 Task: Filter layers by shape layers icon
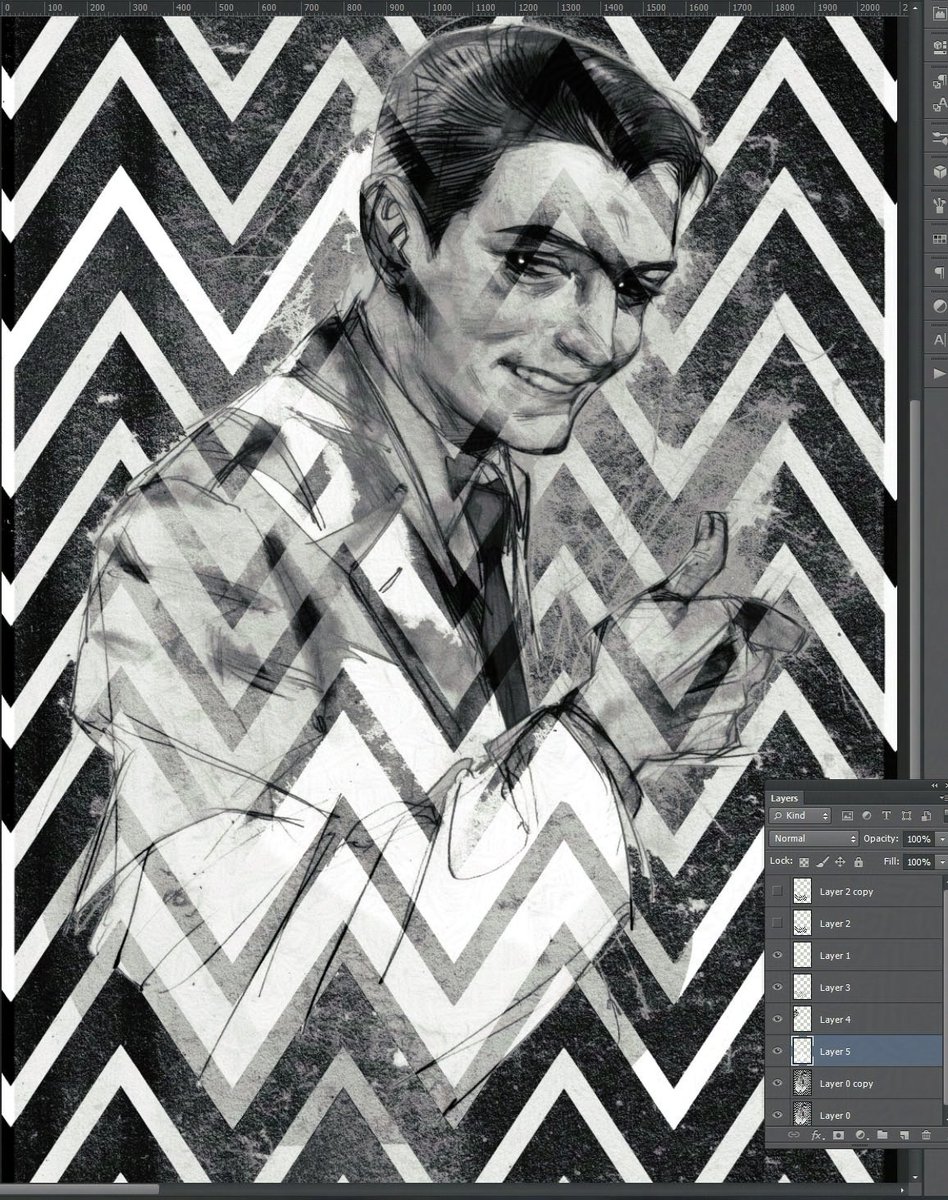(905, 816)
